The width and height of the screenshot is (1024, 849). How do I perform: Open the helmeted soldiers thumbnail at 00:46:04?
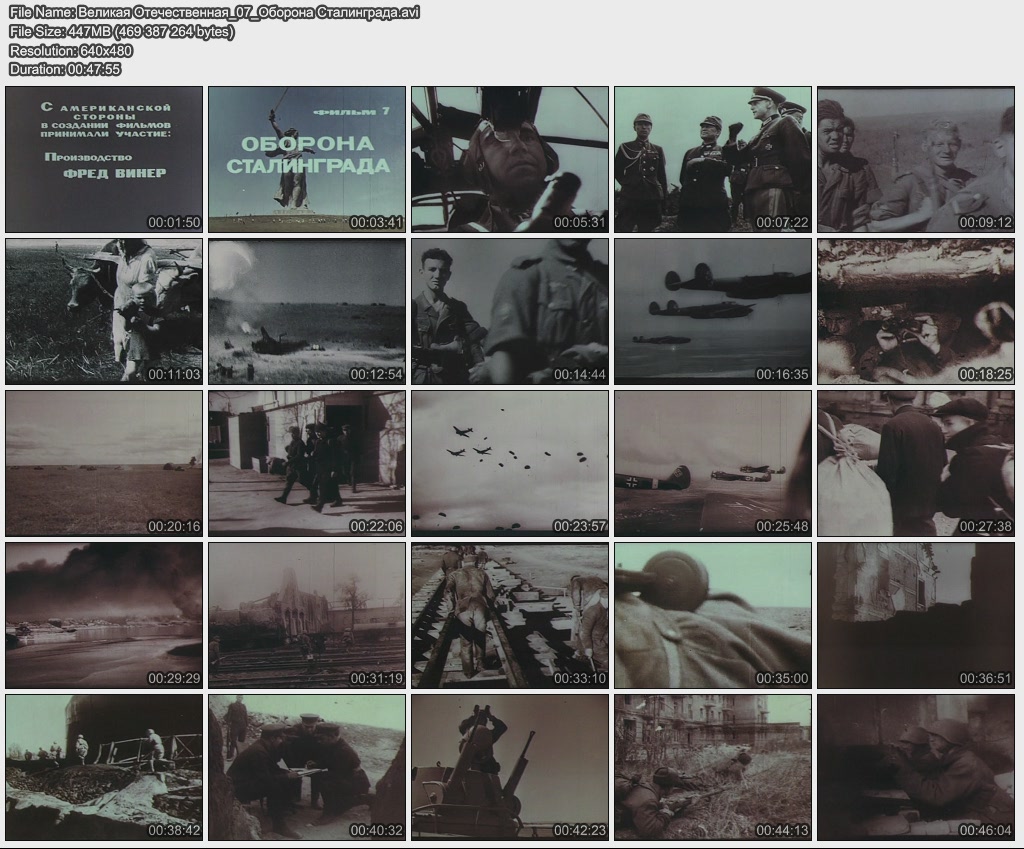pyautogui.click(x=916, y=767)
